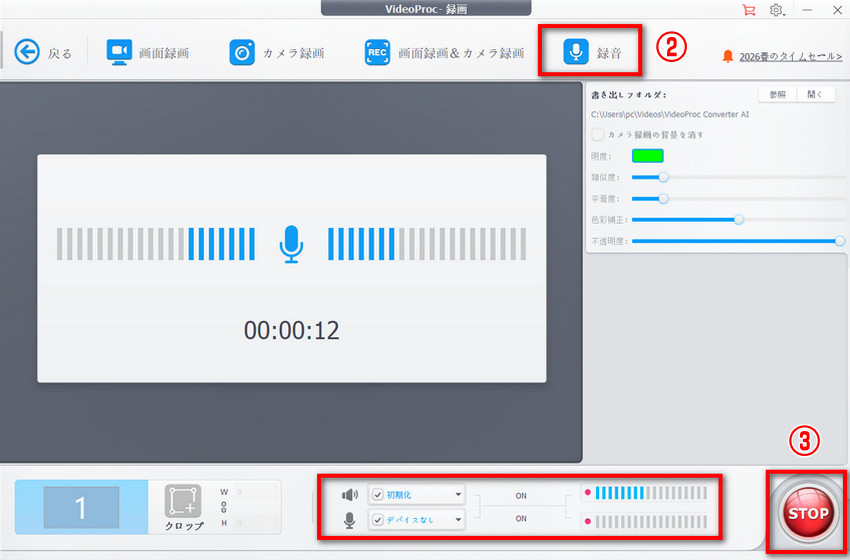Click the speaker volume level meter
The image size is (850, 560).
pyautogui.click(x=651, y=493)
